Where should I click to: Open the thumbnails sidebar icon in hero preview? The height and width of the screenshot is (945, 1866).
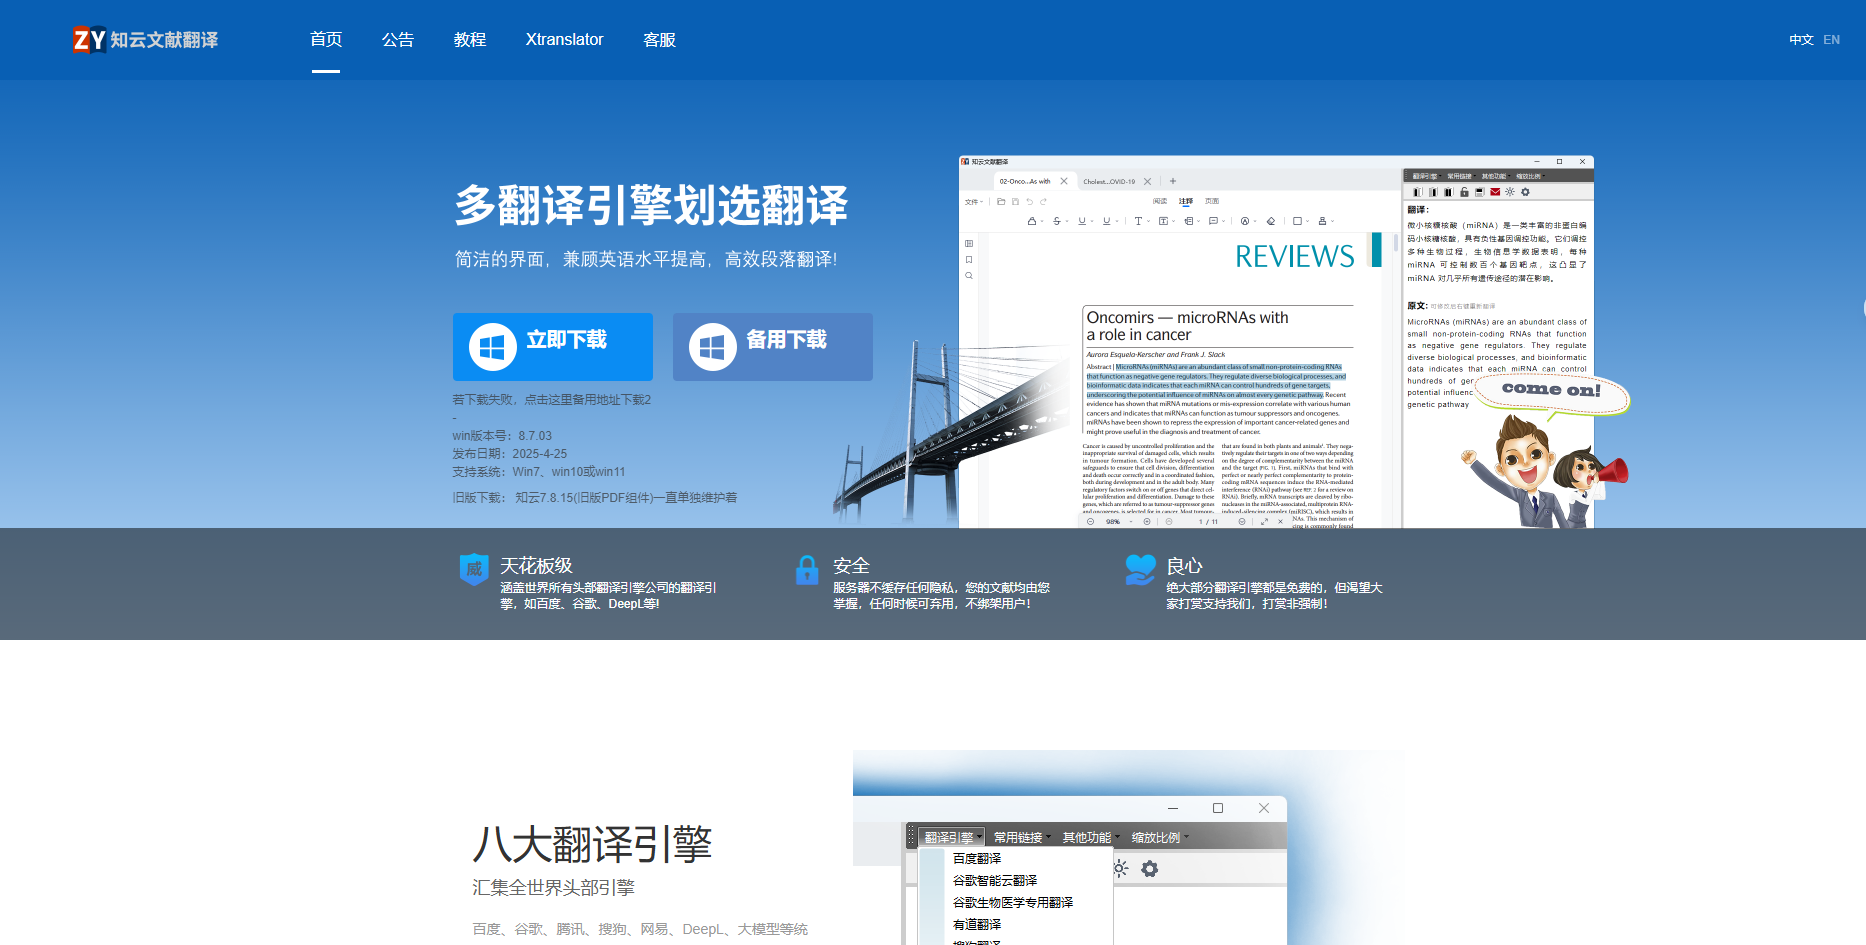coord(969,243)
